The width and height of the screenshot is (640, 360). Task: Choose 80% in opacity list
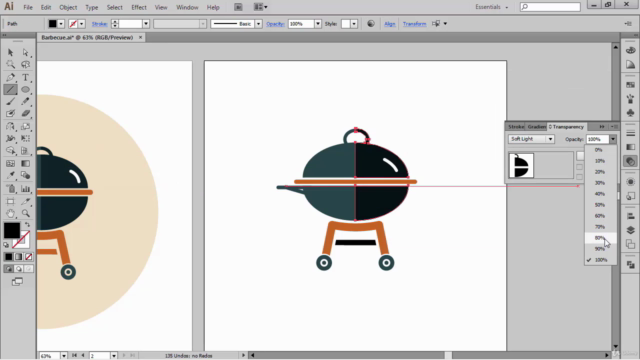[x=600, y=238]
